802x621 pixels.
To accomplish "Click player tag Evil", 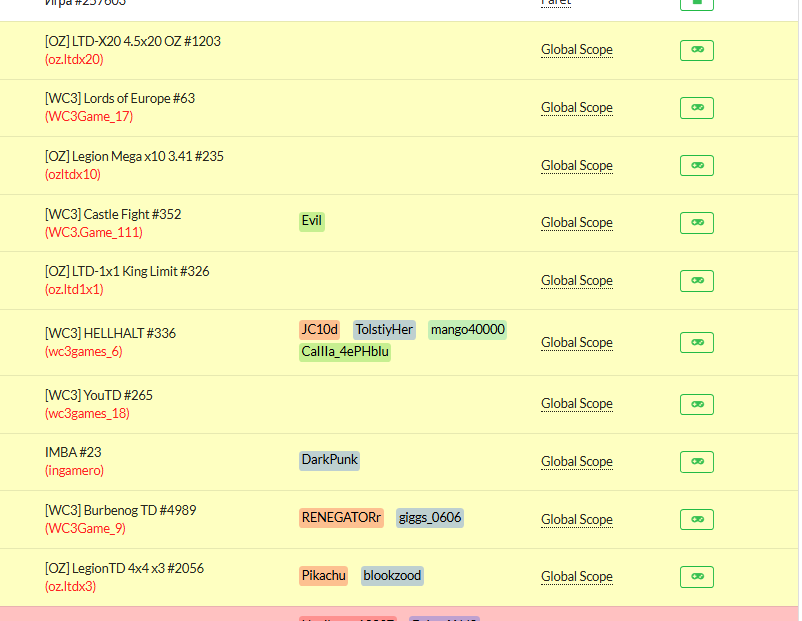I will (x=312, y=221).
